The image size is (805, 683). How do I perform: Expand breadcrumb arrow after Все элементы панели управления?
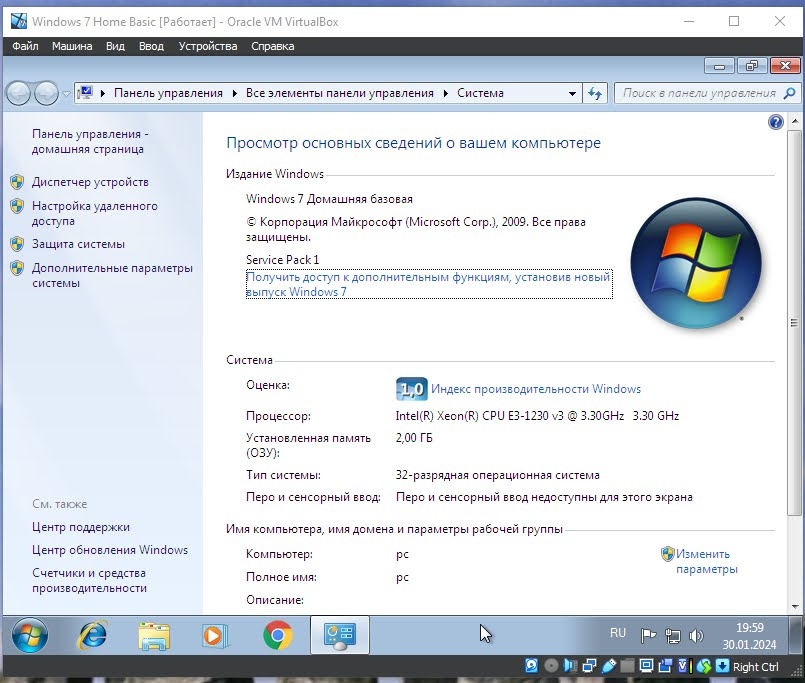[x=446, y=93]
